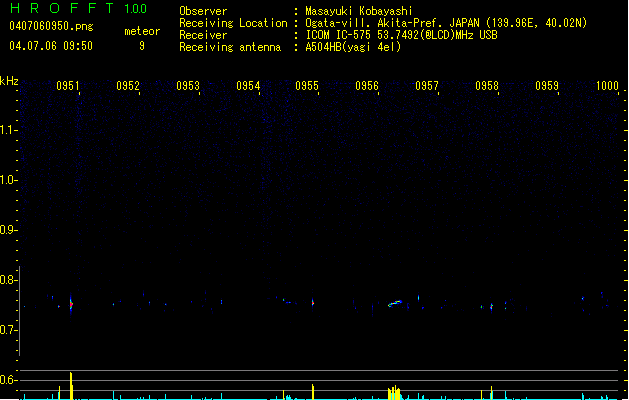Click the 'Receiving Location' field label
This screenshot has width=629, height=400.
pyautogui.click(x=233, y=23)
